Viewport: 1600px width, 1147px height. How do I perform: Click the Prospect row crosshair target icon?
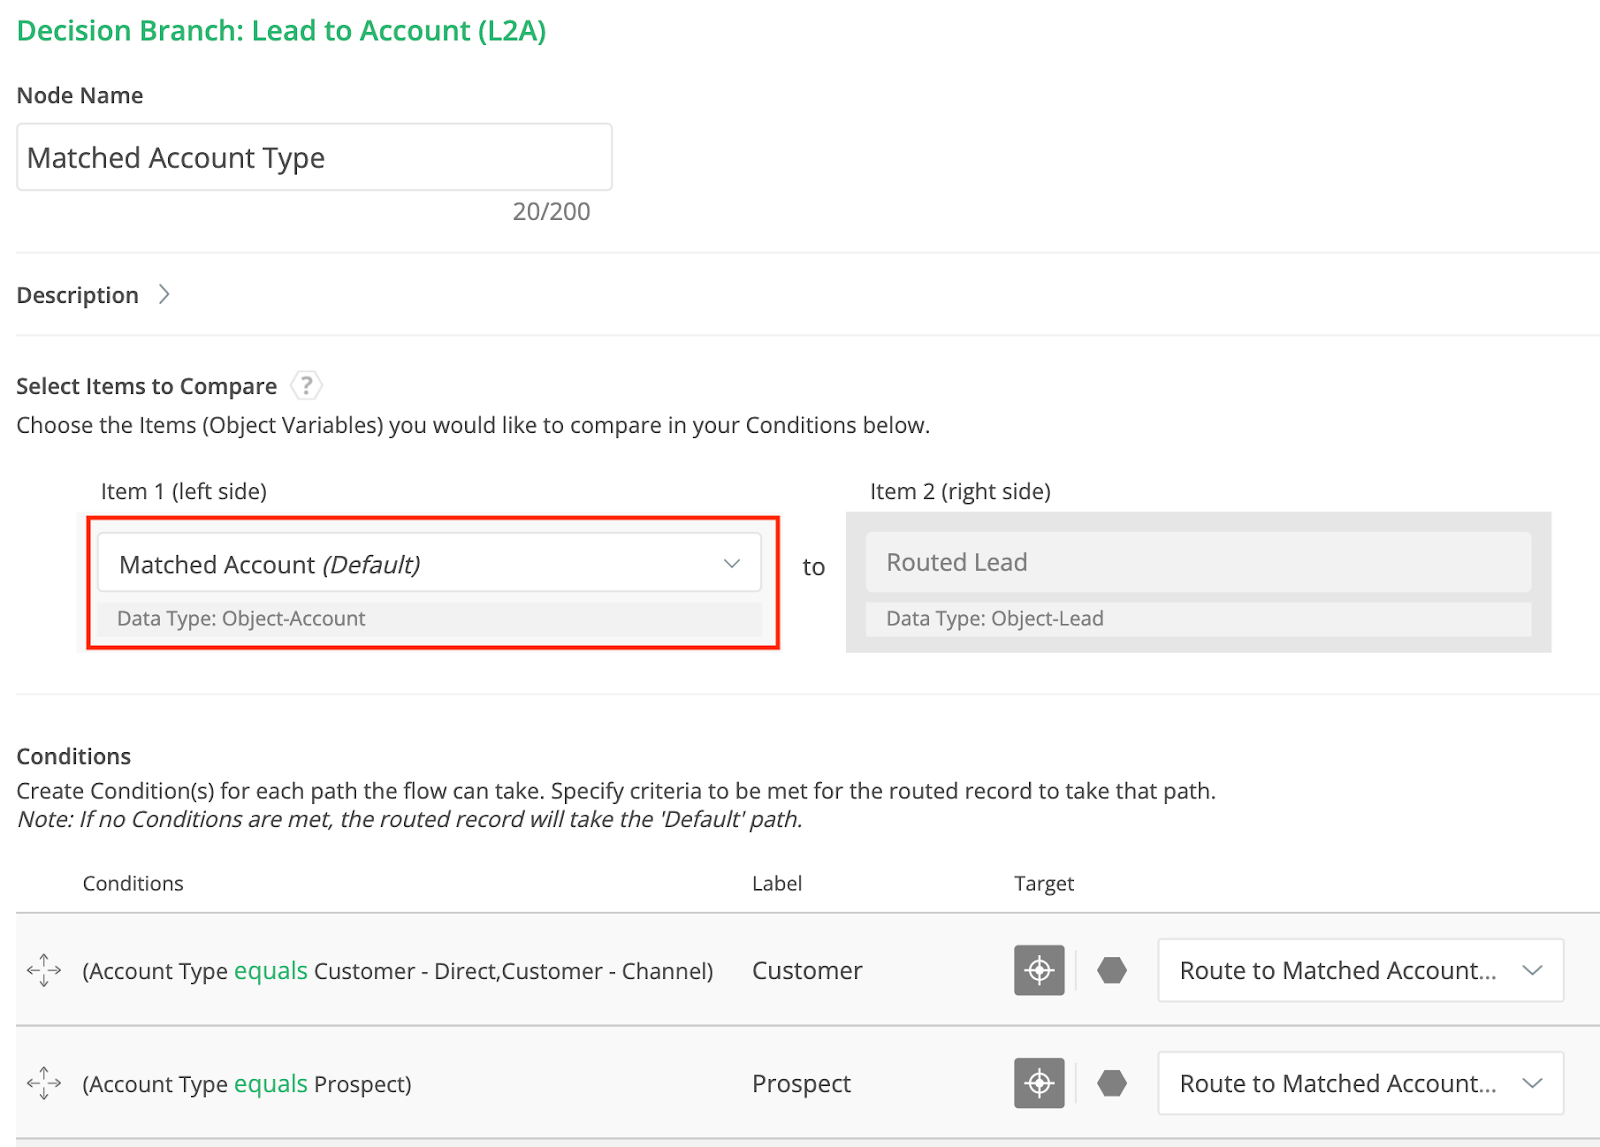pyautogui.click(x=1039, y=1083)
